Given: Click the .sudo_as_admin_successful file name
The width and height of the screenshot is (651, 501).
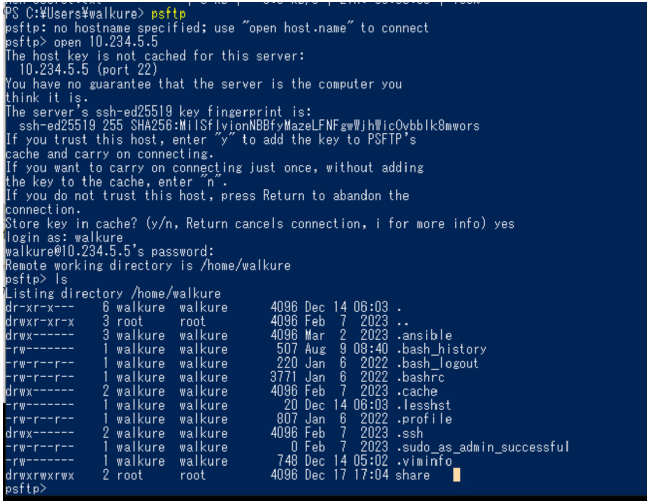Looking at the screenshot, I should point(483,447).
